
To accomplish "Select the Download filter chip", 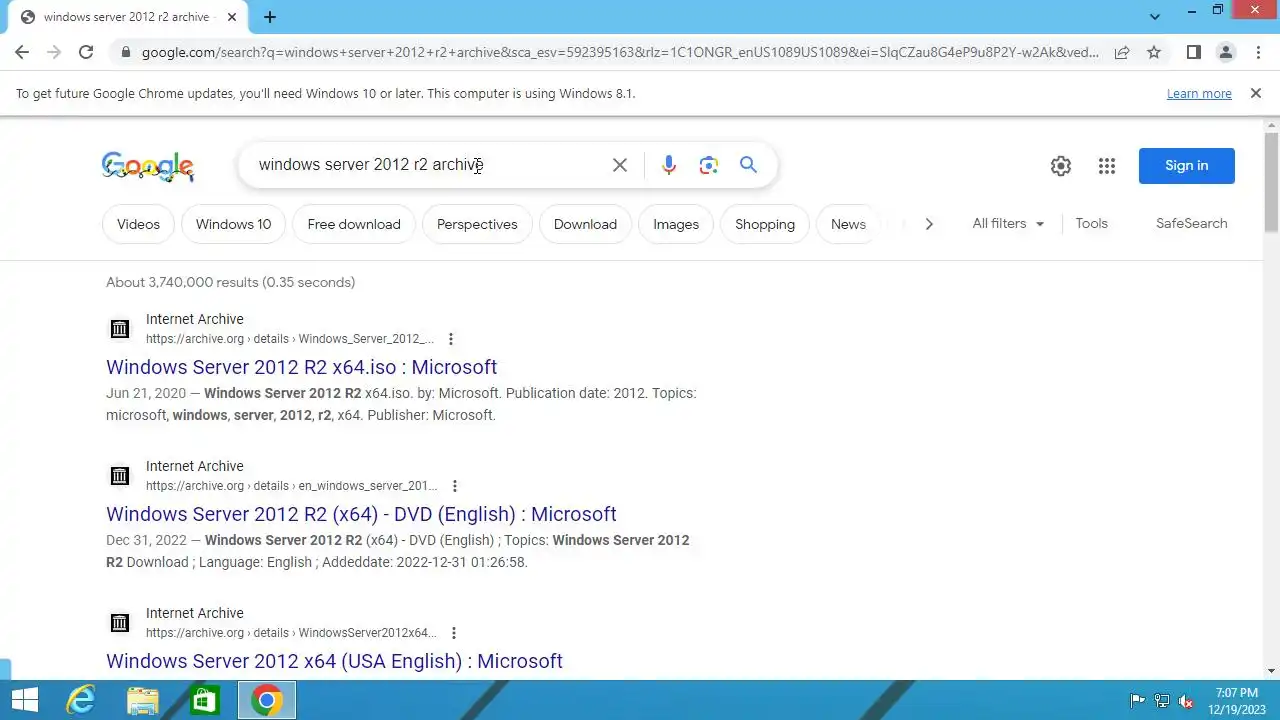I will 585,224.
